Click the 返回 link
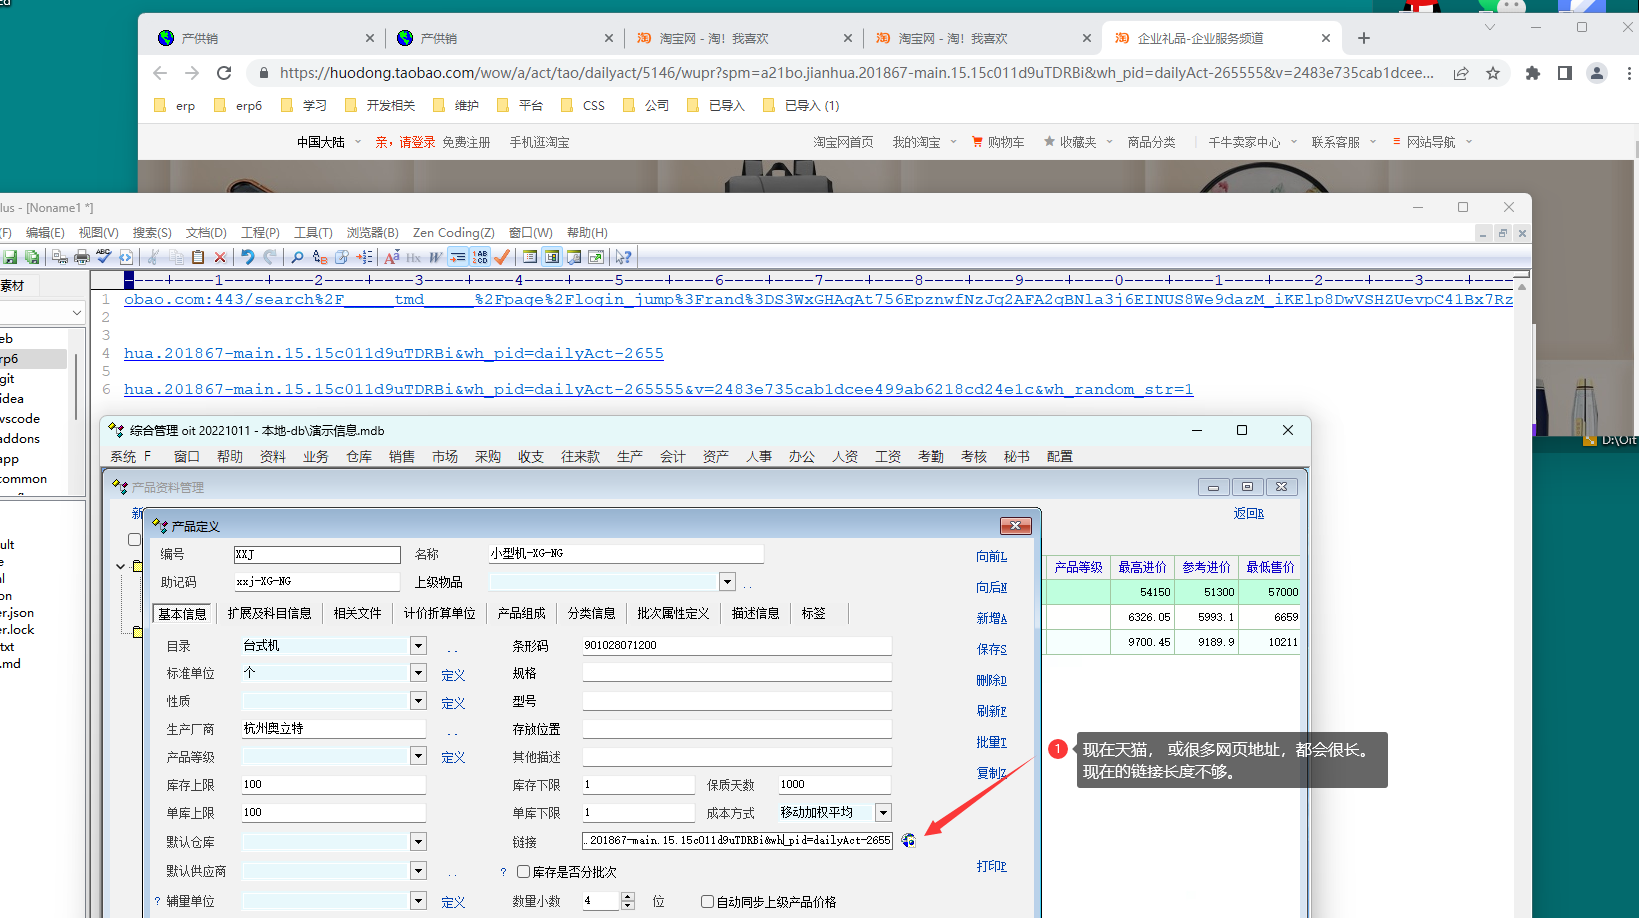Image resolution: width=1639 pixels, height=918 pixels. pyautogui.click(x=1248, y=513)
